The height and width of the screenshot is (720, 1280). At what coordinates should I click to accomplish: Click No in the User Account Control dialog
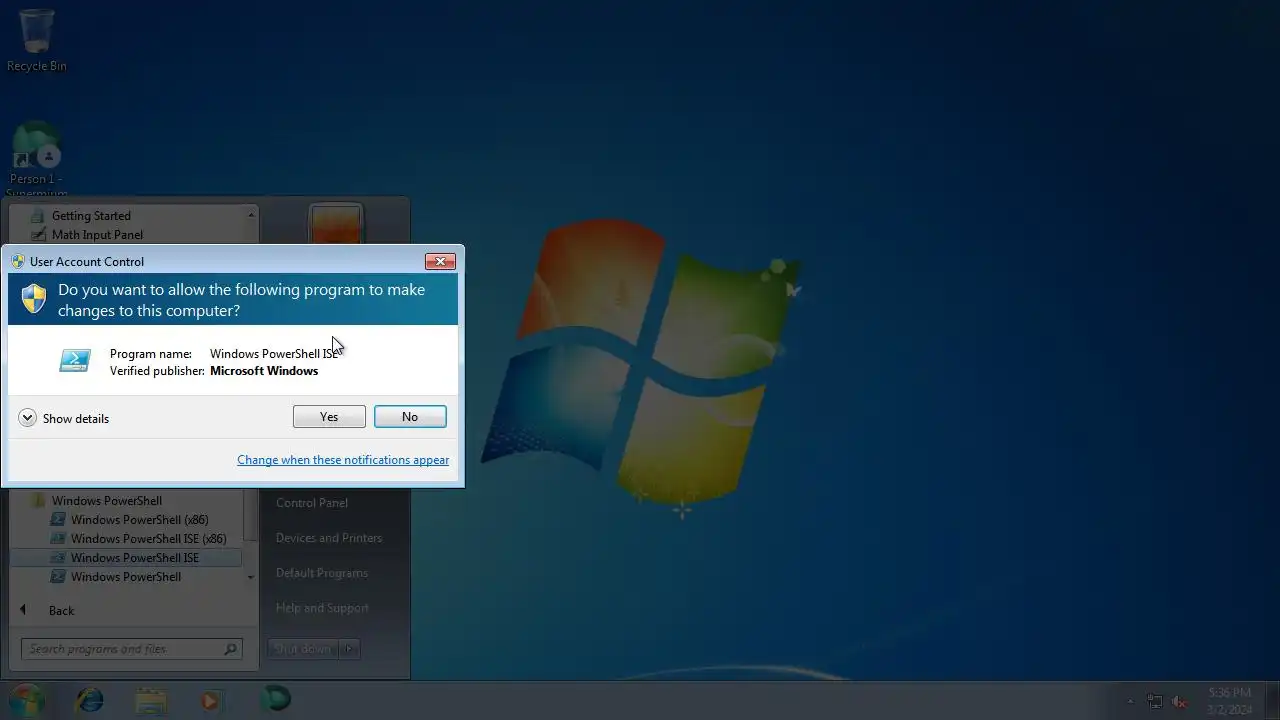tap(410, 417)
